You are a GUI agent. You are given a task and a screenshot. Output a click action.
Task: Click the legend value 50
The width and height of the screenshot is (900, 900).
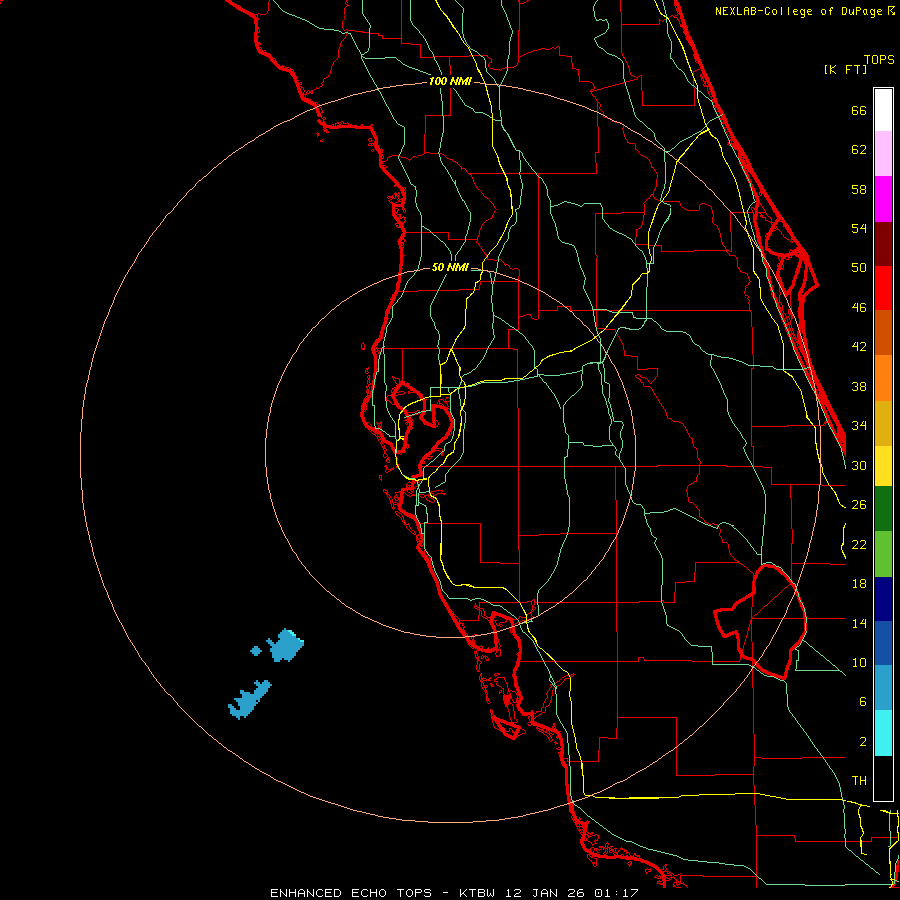tap(859, 267)
